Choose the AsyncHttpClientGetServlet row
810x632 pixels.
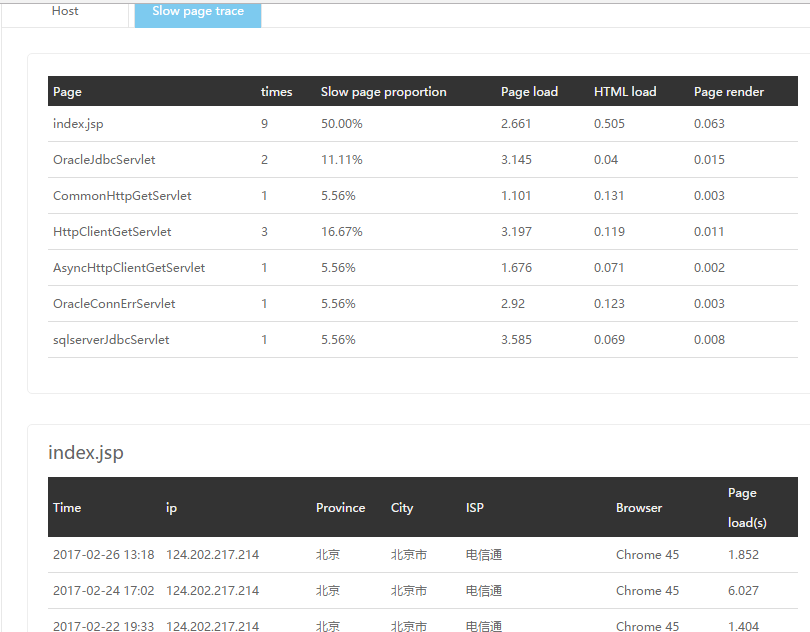[129, 268]
